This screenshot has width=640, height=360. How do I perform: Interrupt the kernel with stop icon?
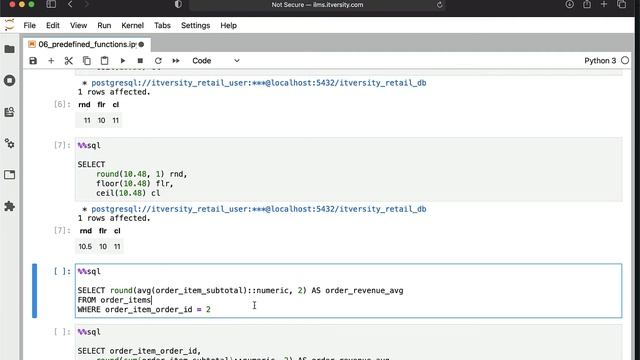(140, 61)
